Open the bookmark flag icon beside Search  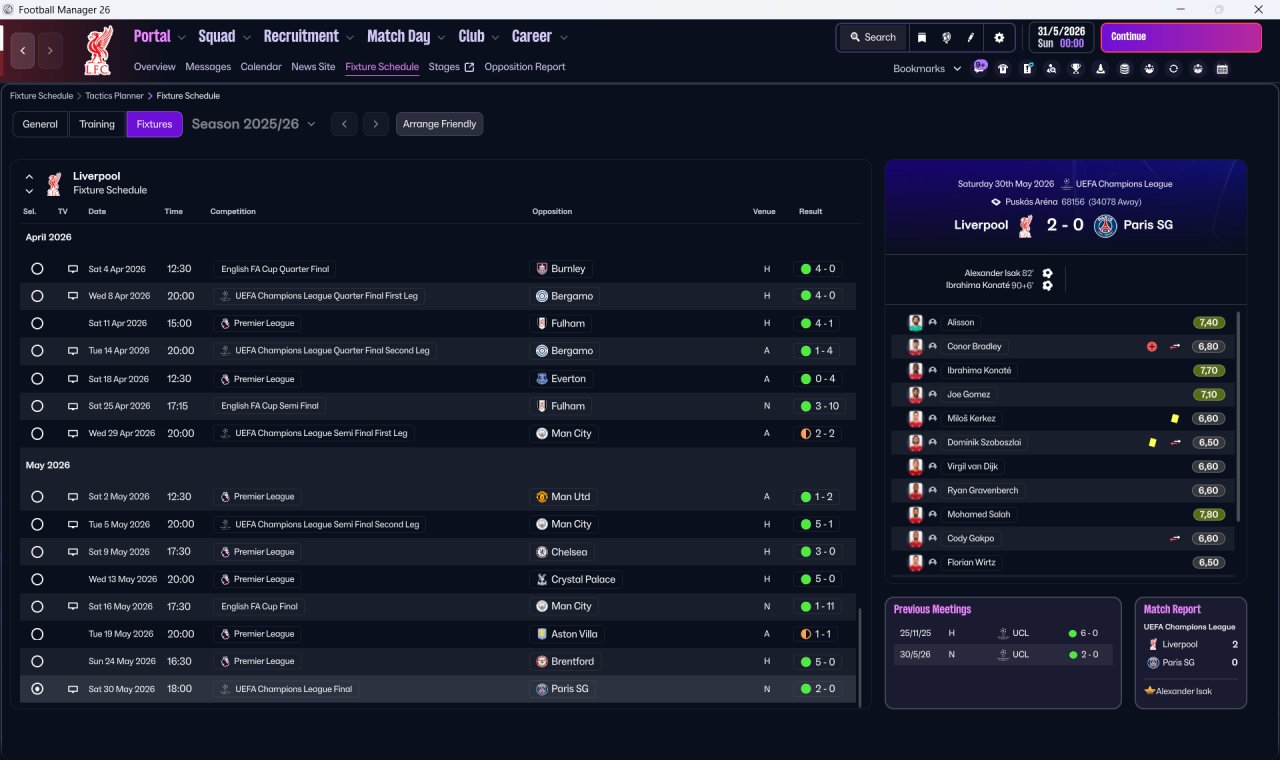[922, 37]
